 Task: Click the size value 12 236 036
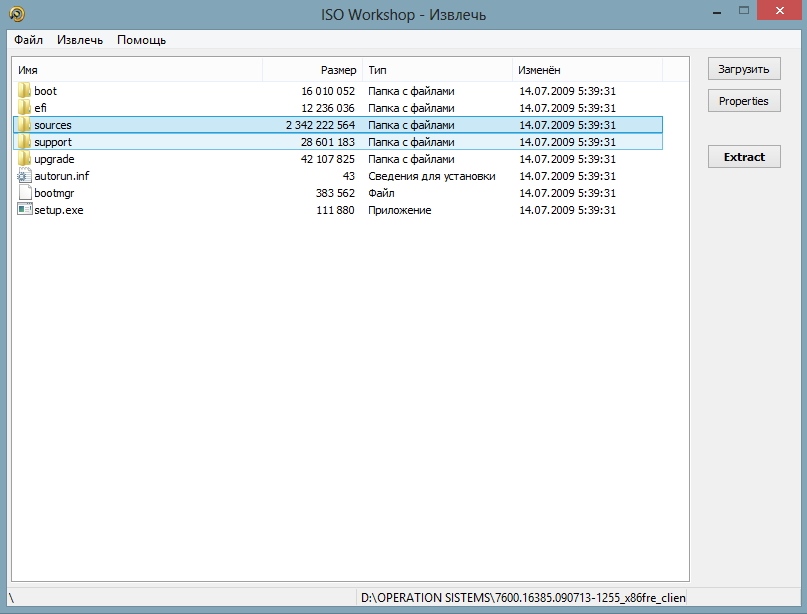point(328,108)
